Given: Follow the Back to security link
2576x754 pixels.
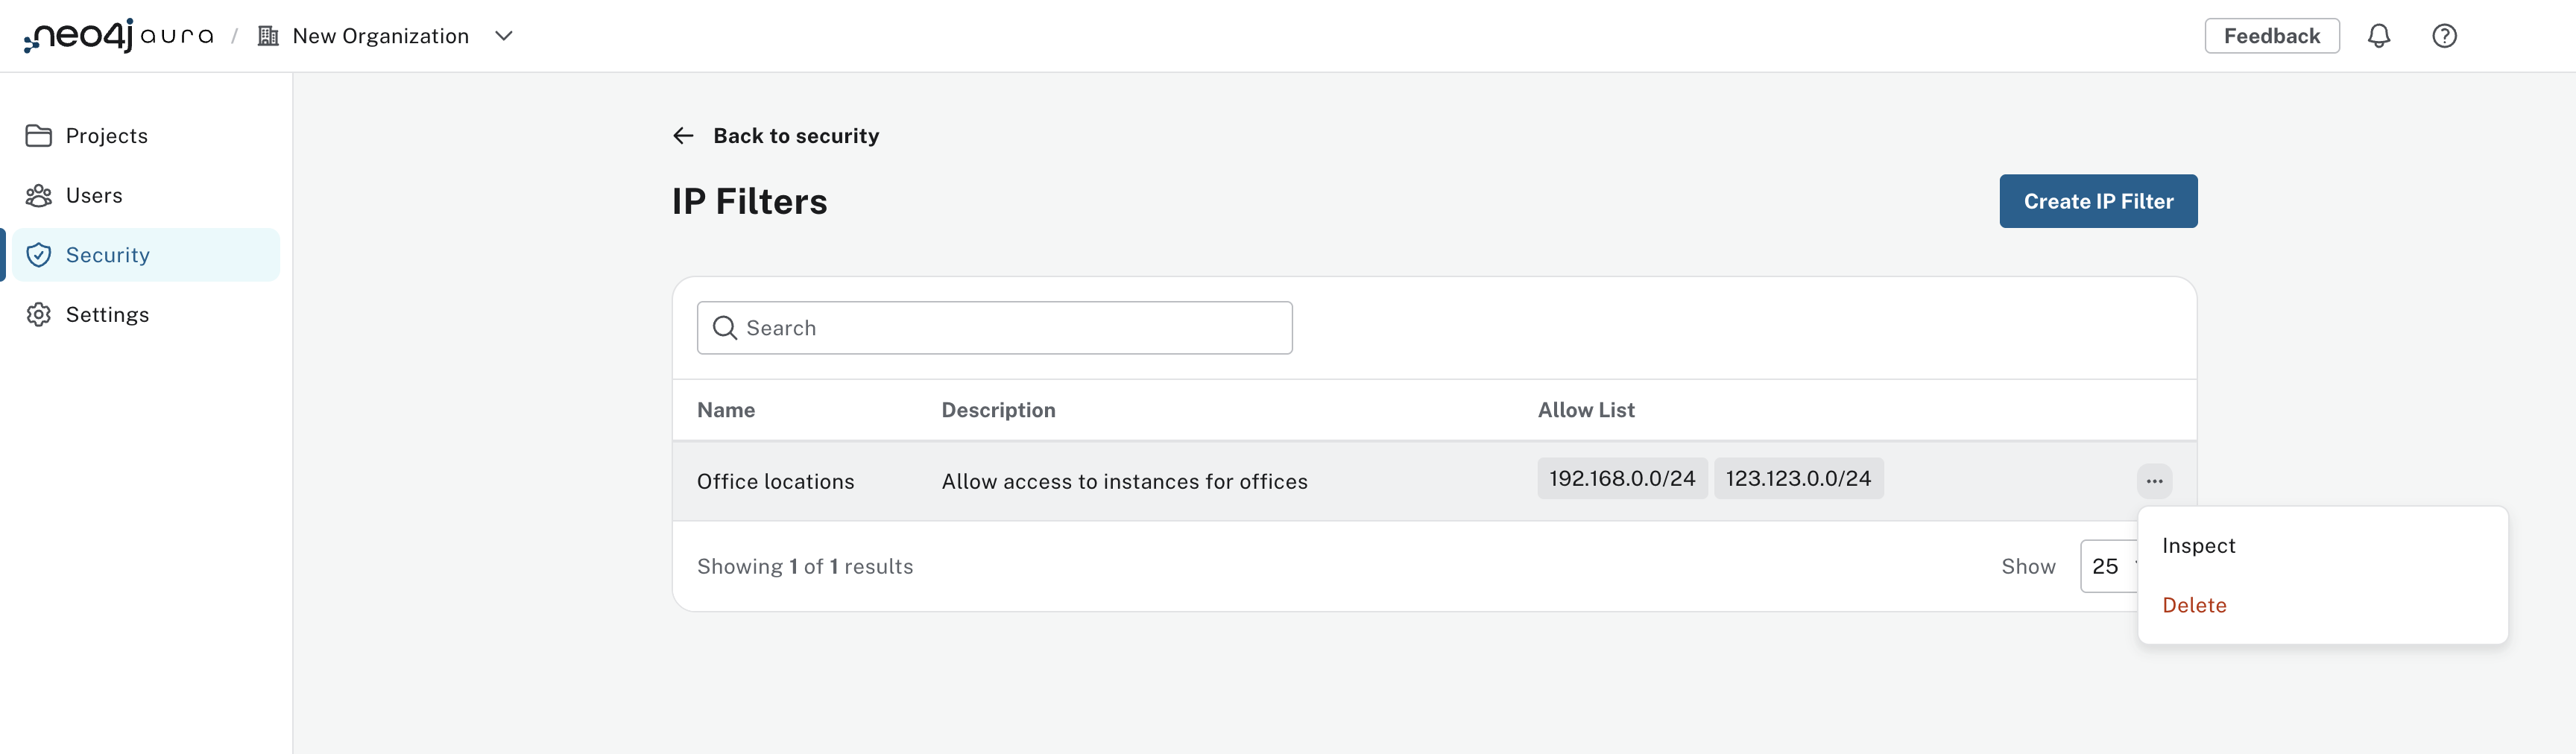Looking at the screenshot, I should [795, 136].
